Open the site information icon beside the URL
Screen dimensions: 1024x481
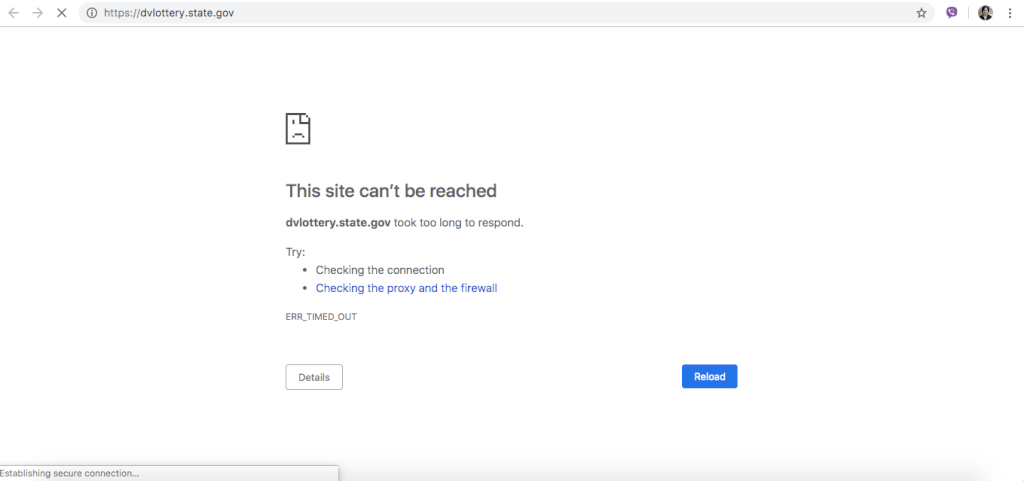(x=91, y=13)
